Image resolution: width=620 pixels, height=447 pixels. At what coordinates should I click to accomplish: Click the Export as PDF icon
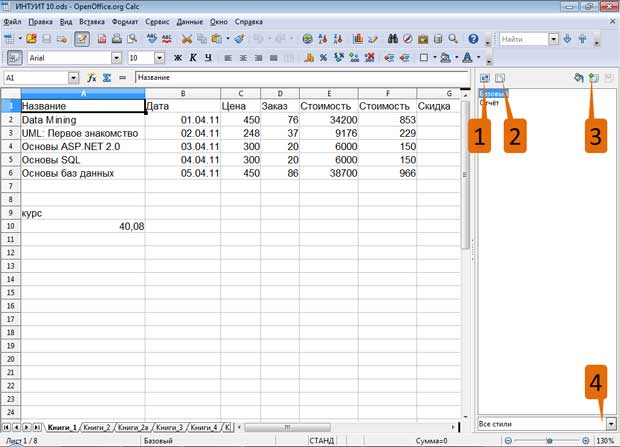102,39
